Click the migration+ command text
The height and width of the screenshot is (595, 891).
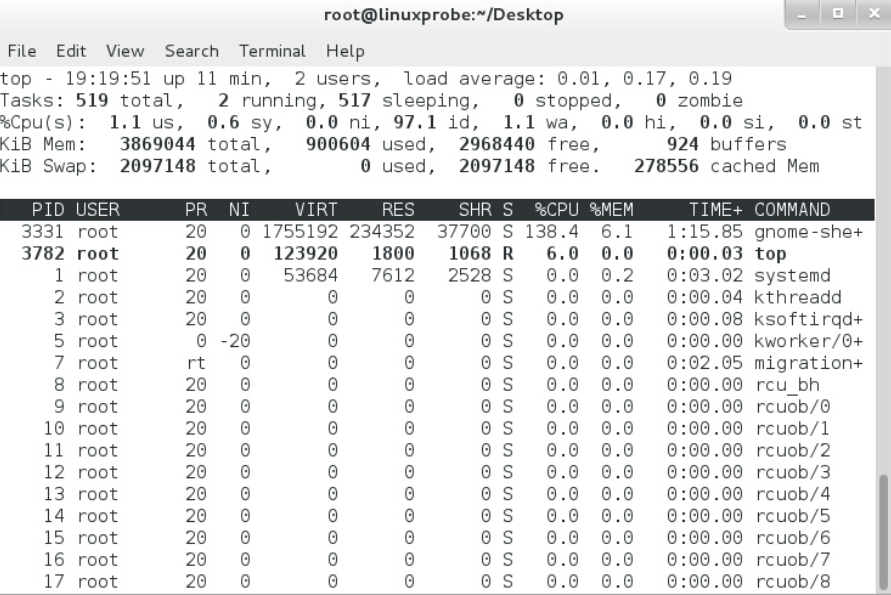[809, 363]
